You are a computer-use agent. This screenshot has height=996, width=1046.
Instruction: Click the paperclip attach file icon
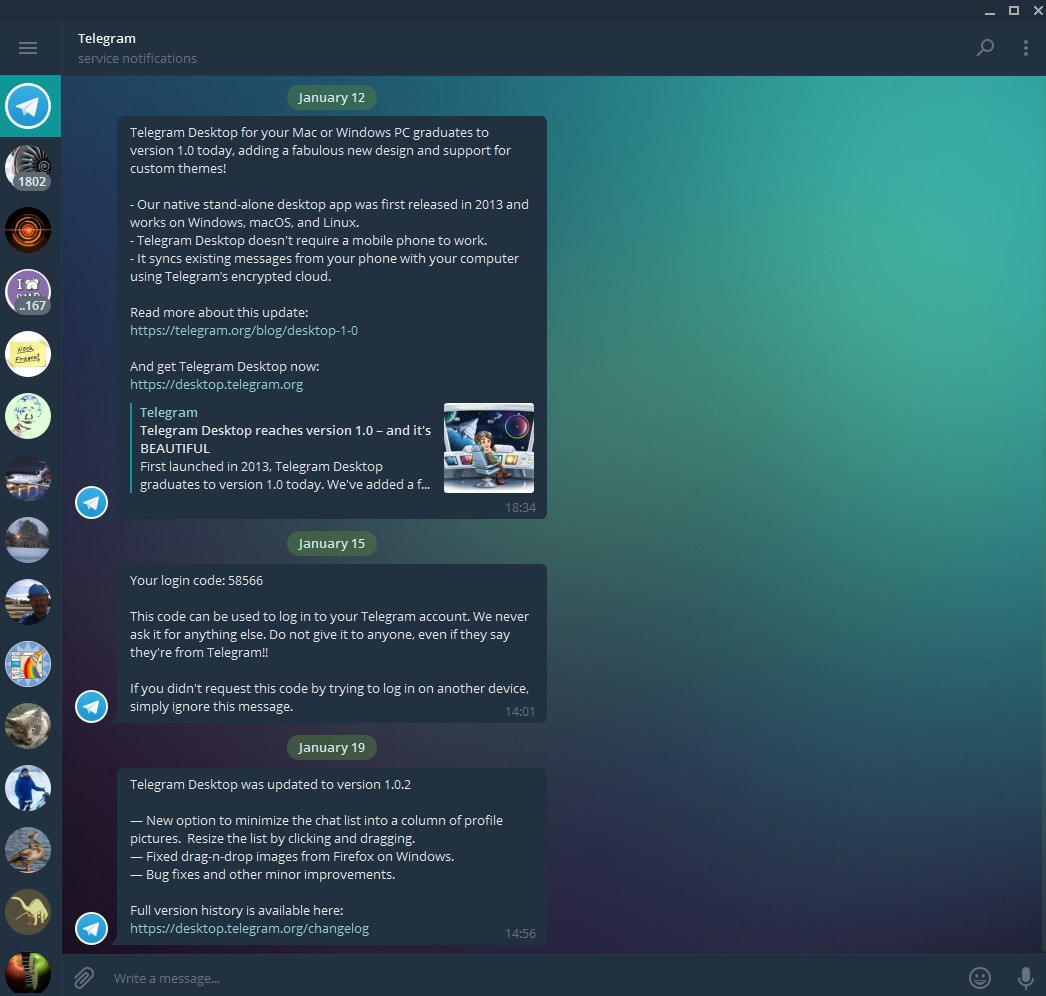pyautogui.click(x=84, y=978)
